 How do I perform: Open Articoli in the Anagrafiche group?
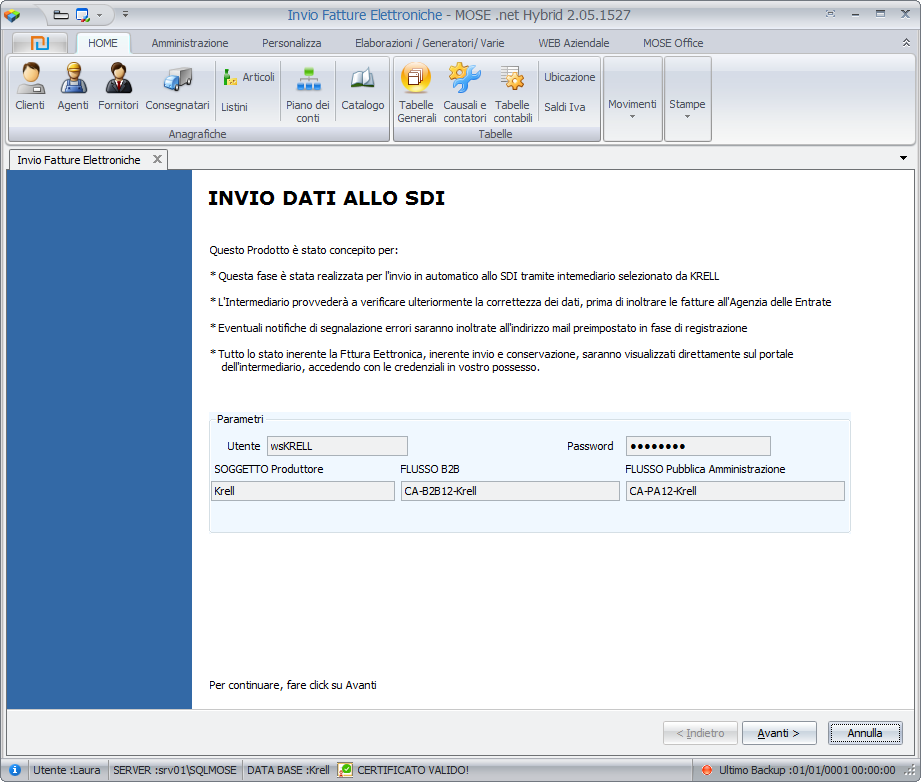click(249, 77)
